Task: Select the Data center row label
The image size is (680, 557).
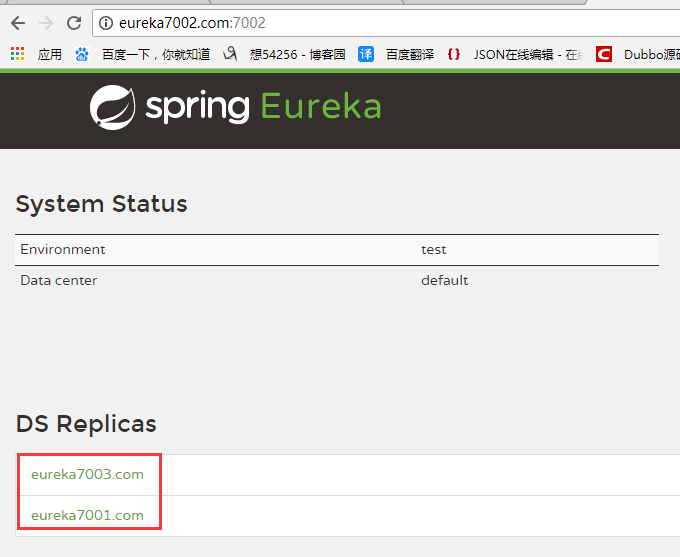Action: pos(59,280)
